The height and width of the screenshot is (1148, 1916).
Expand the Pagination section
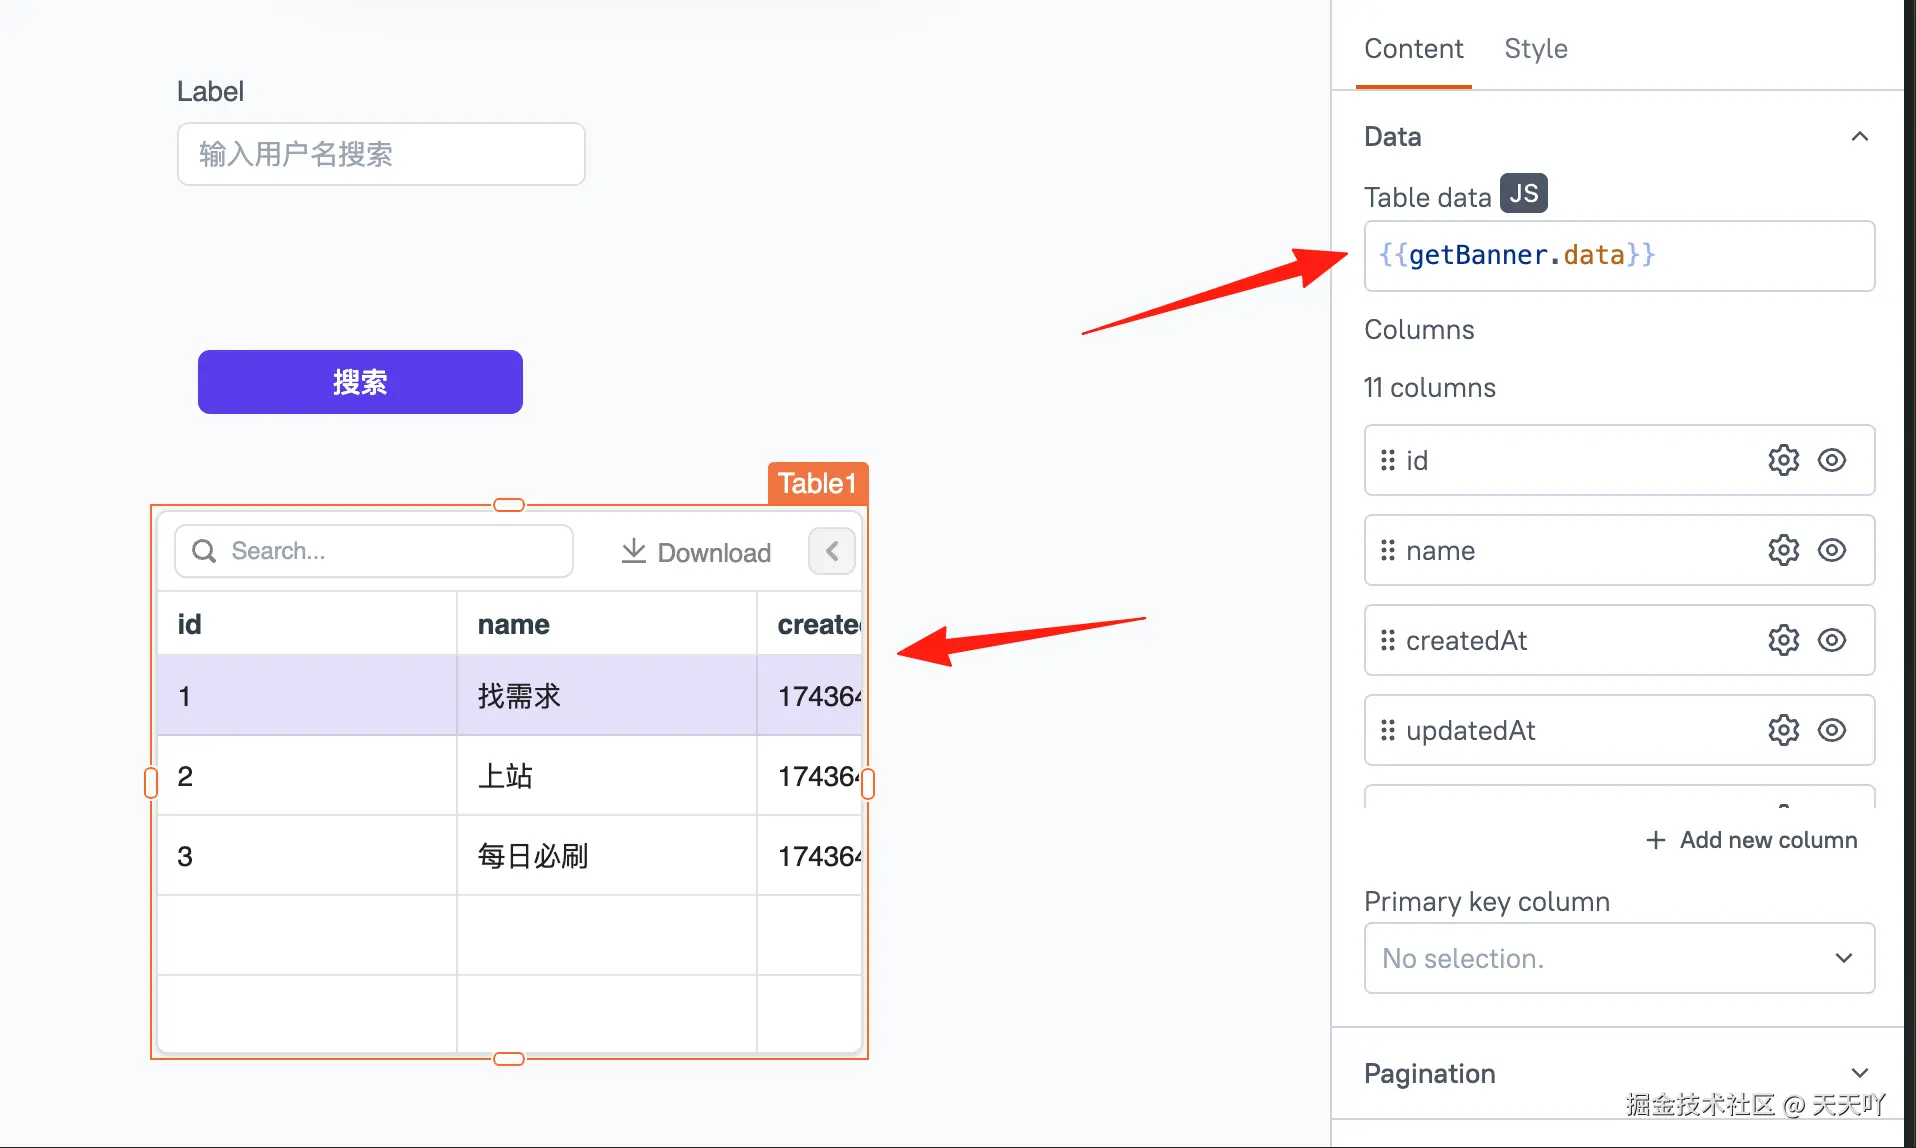click(x=1859, y=1073)
